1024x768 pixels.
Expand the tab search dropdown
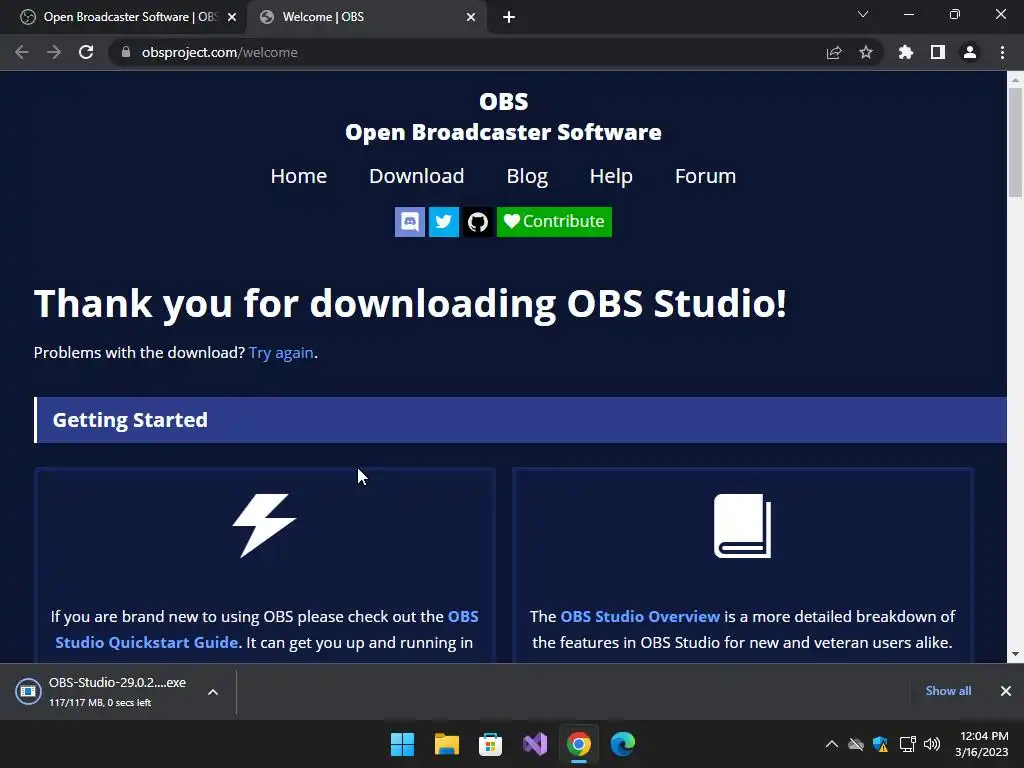pyautogui.click(x=863, y=14)
